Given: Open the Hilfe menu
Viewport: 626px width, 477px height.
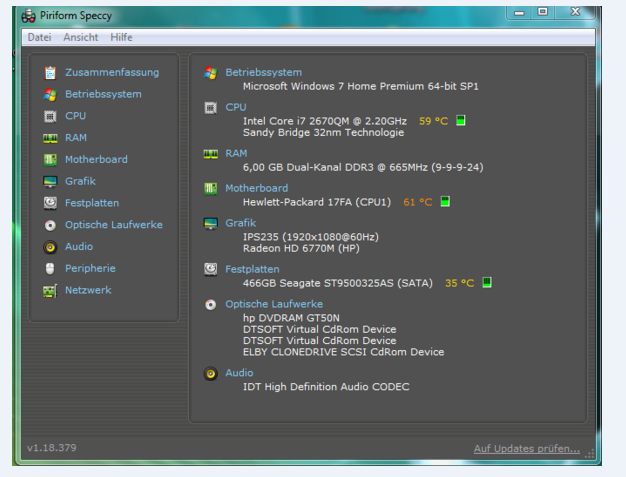Looking at the screenshot, I should point(121,37).
